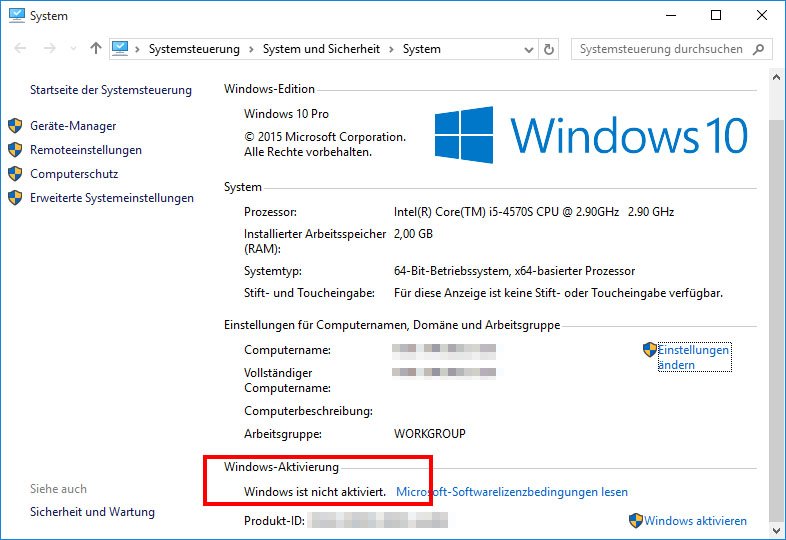786x540 pixels.
Task: Click the computer icon in address bar
Action: pyautogui.click(x=121, y=49)
